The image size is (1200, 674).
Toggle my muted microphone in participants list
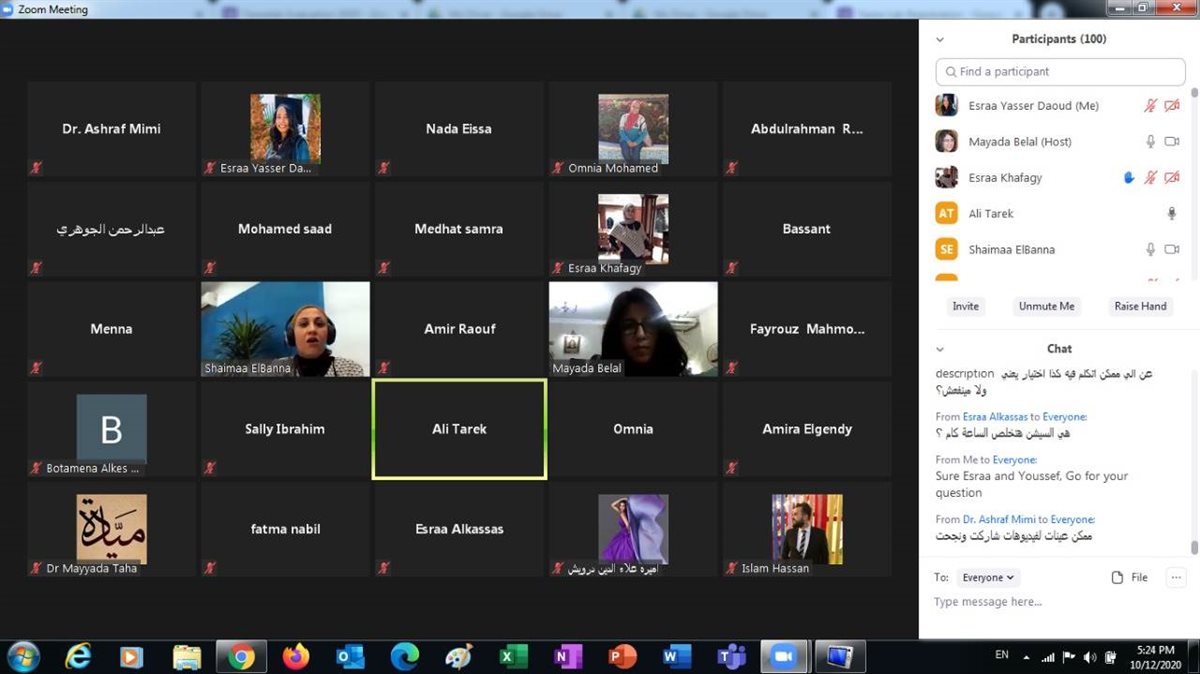(x=1151, y=106)
